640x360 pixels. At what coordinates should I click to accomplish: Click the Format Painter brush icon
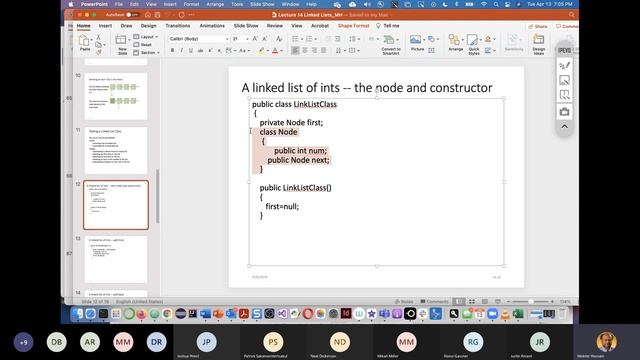98,52
